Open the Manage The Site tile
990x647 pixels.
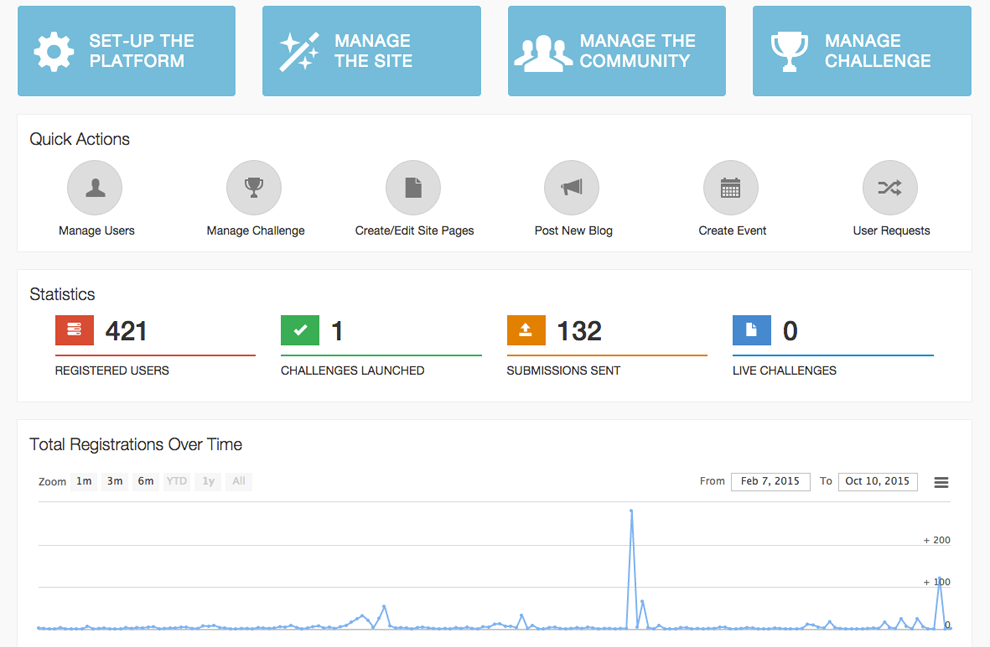point(371,51)
